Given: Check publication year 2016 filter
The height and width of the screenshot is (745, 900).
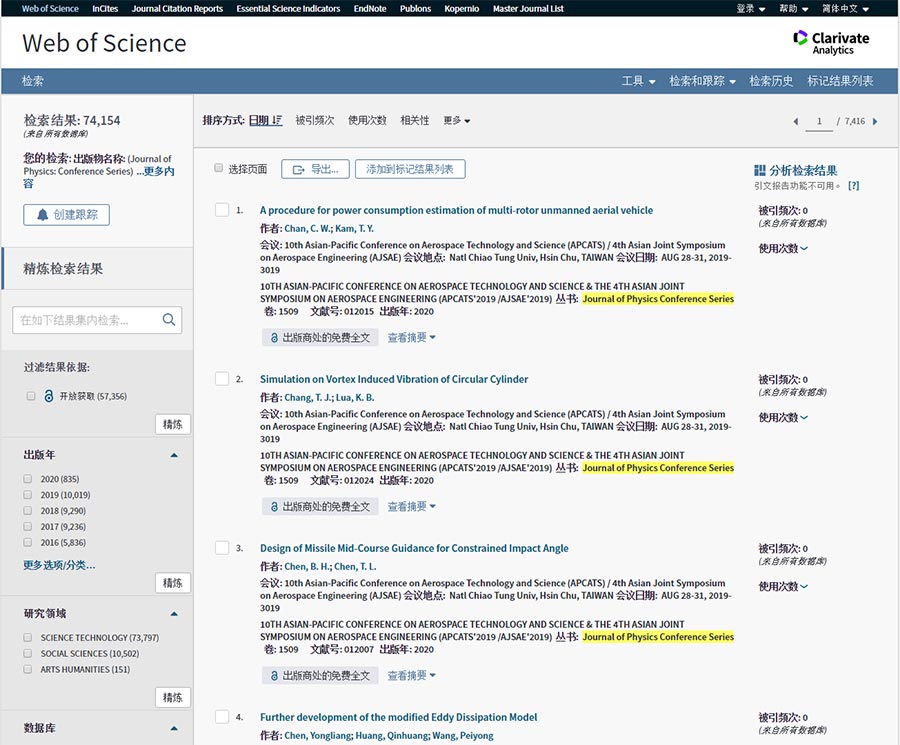Looking at the screenshot, I should click(28, 542).
